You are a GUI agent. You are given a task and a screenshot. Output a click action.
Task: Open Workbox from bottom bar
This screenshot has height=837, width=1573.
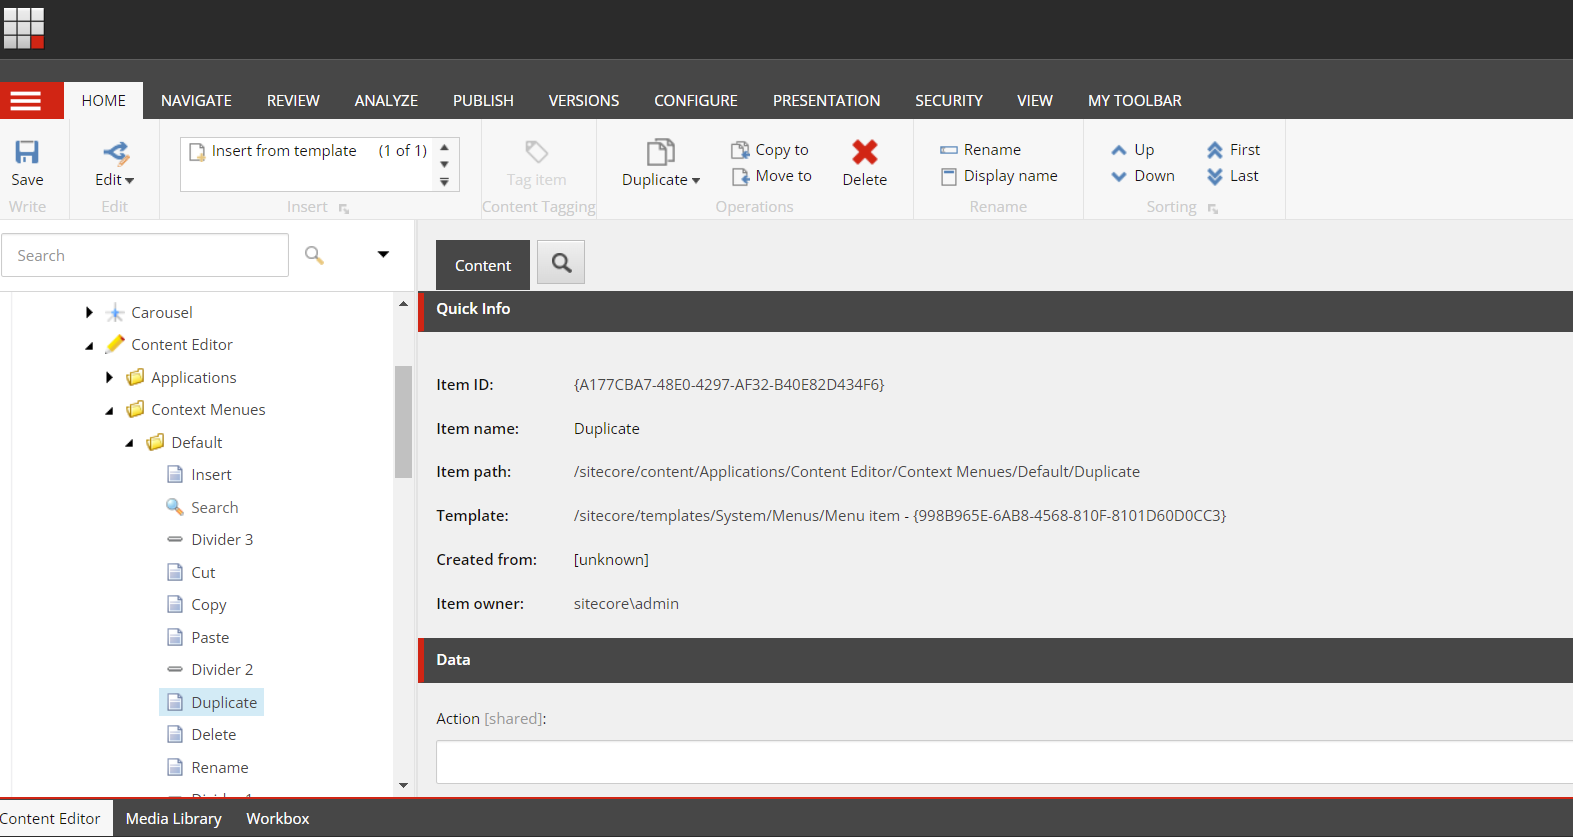pos(278,818)
